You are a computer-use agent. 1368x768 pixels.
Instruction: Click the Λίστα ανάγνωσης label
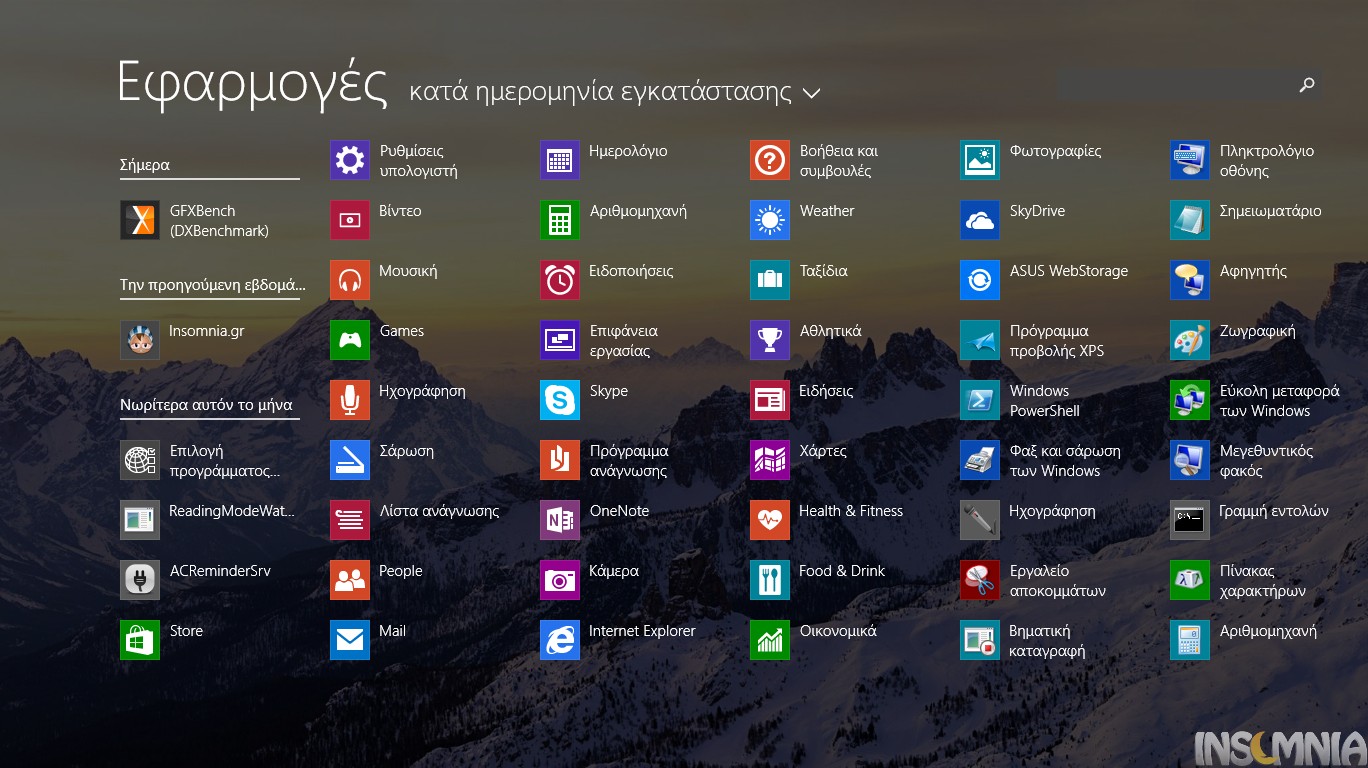(439, 511)
